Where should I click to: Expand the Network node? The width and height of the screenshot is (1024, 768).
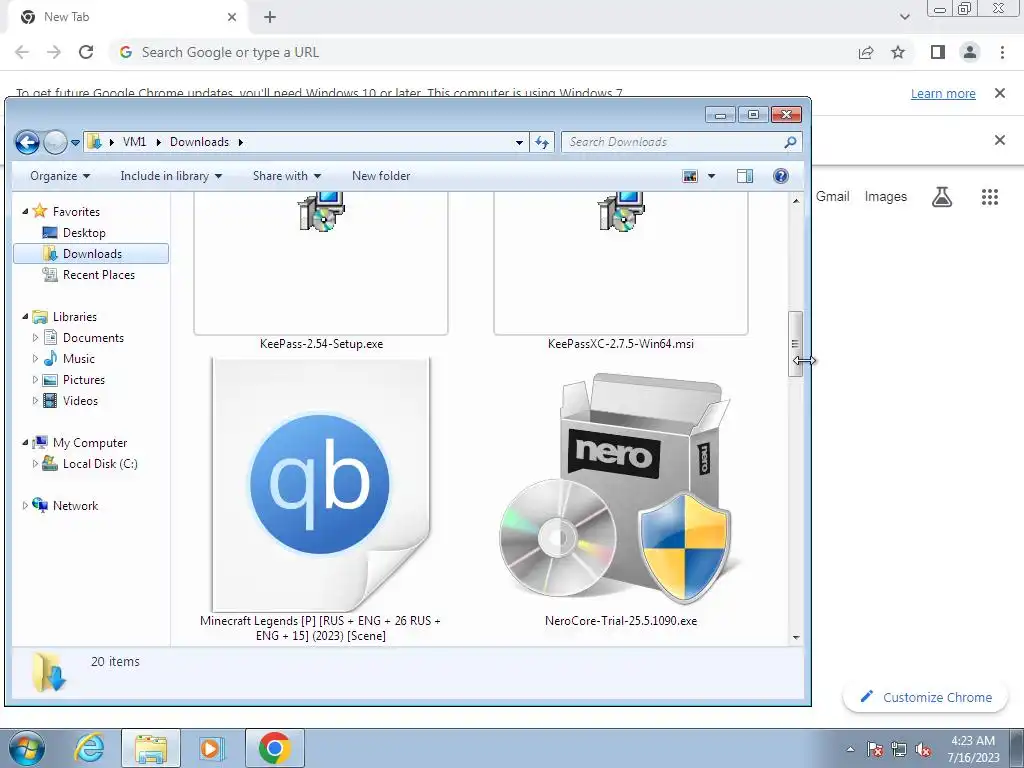coord(25,505)
